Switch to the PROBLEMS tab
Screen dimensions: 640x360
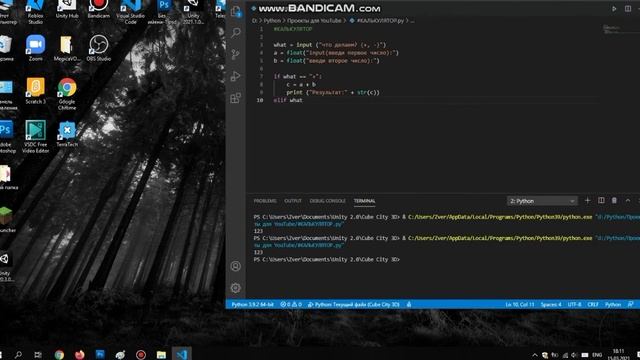[x=265, y=201]
